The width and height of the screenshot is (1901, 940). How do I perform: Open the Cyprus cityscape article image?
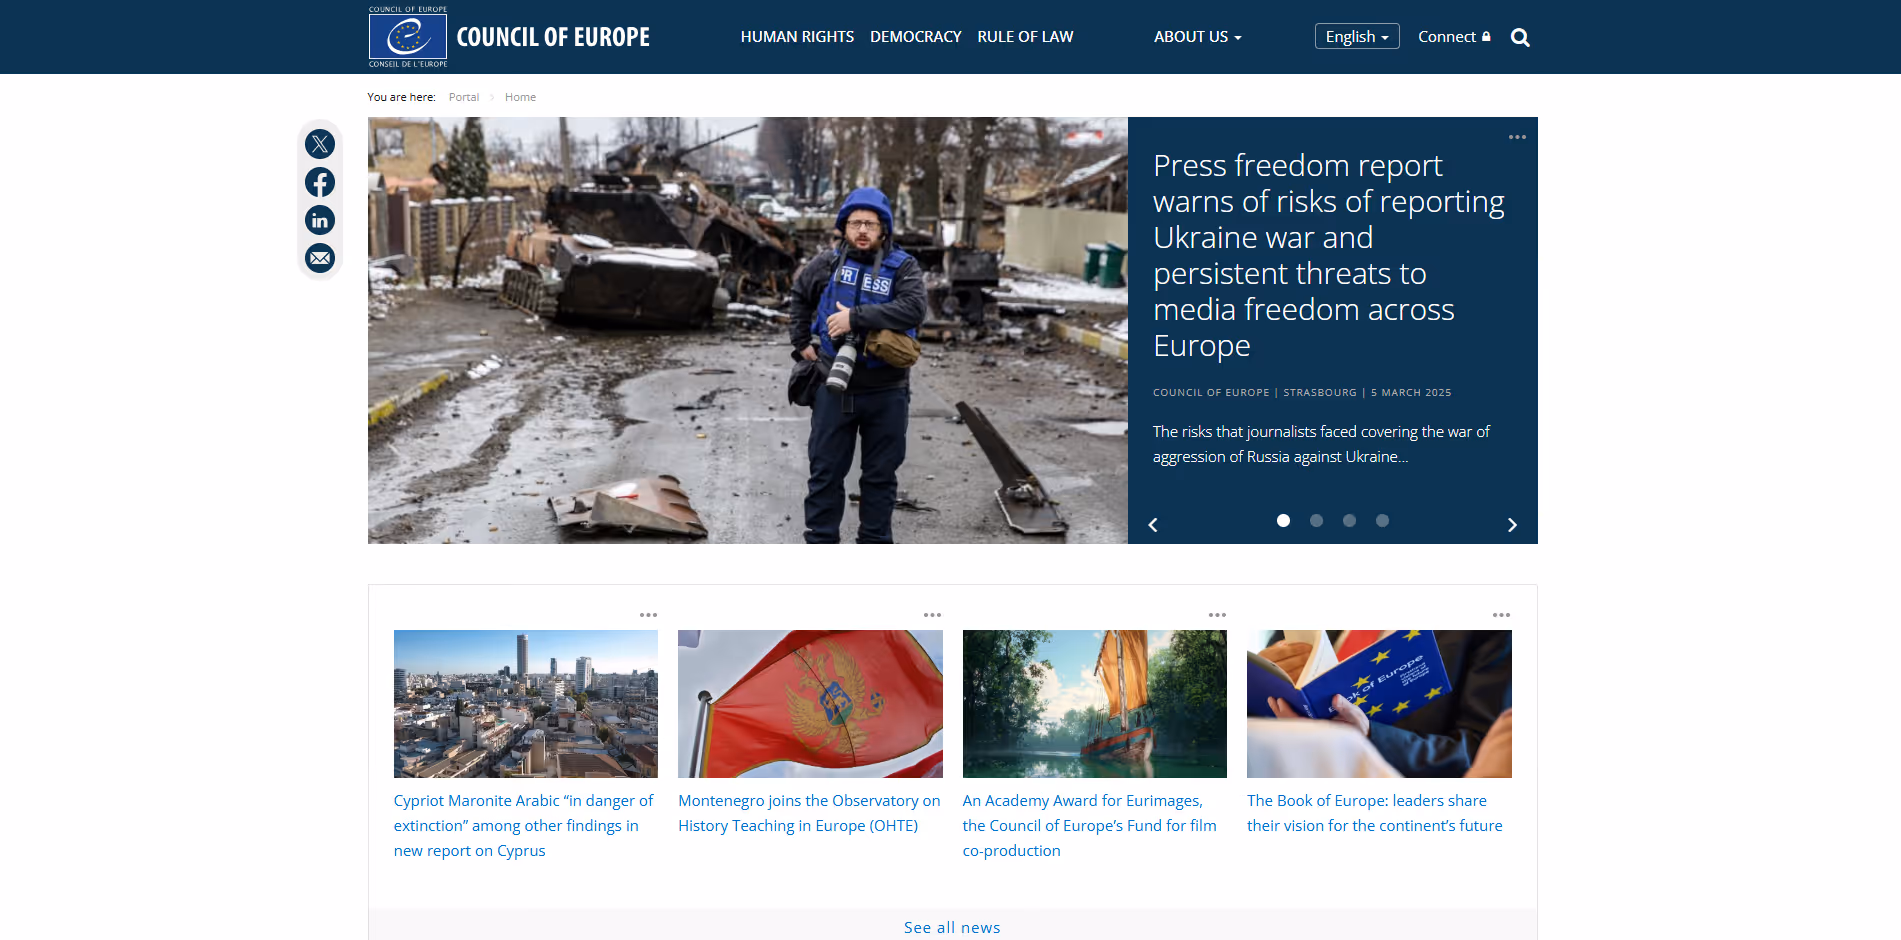click(x=526, y=704)
